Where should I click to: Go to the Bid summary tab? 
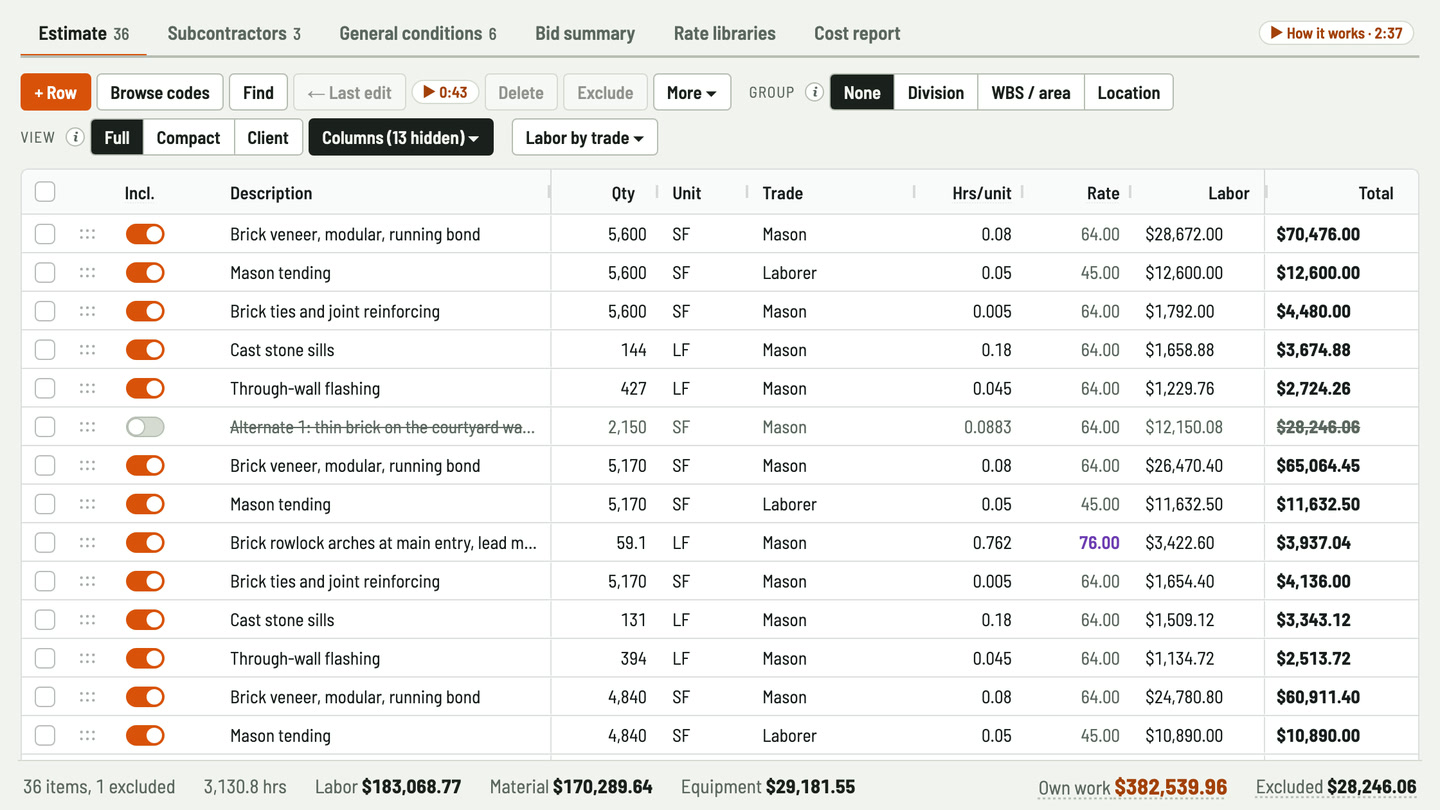click(585, 33)
